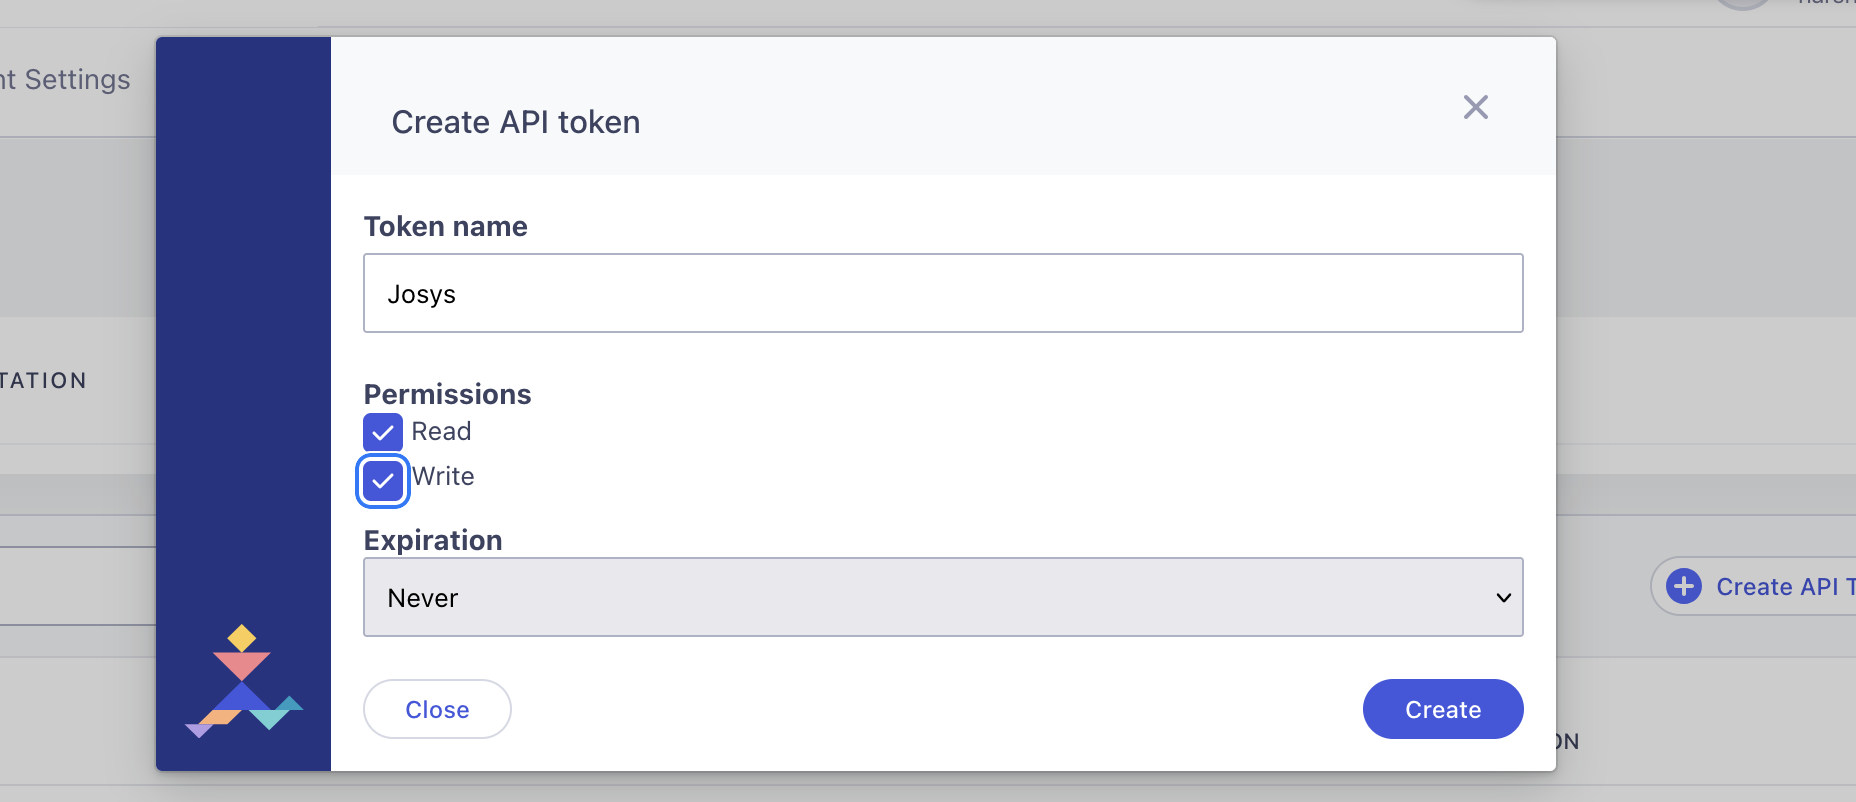This screenshot has width=1856, height=802.
Task: Untick the Write permission checkbox
Action: (x=383, y=481)
